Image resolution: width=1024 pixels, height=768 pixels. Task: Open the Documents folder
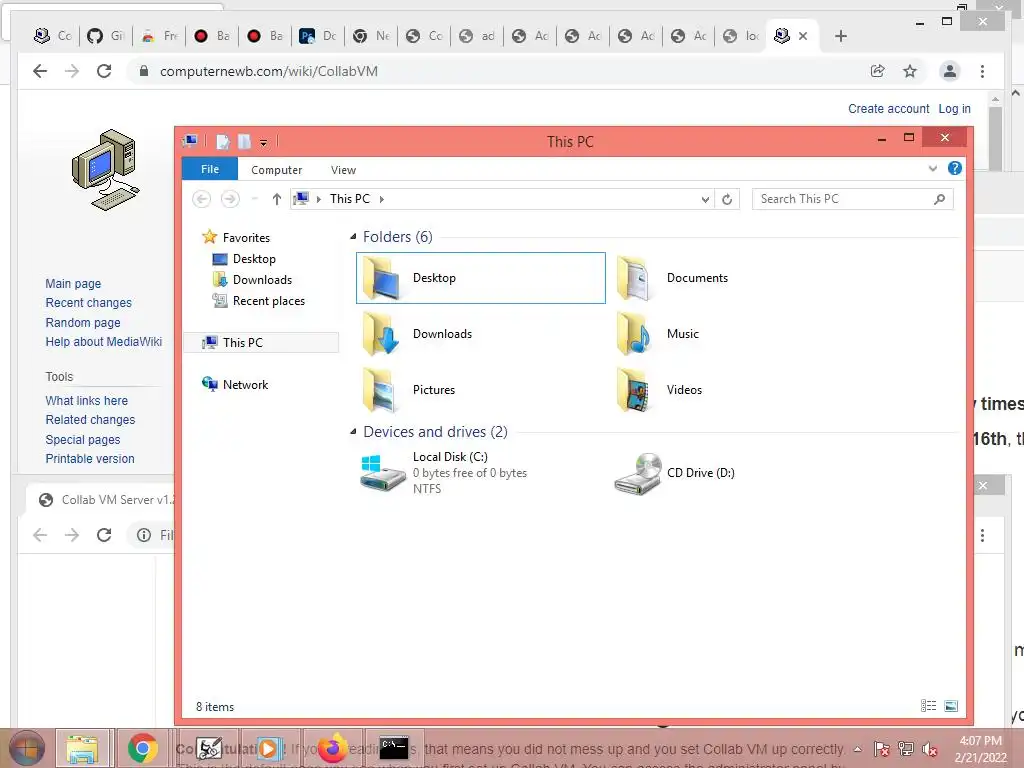coord(673,278)
